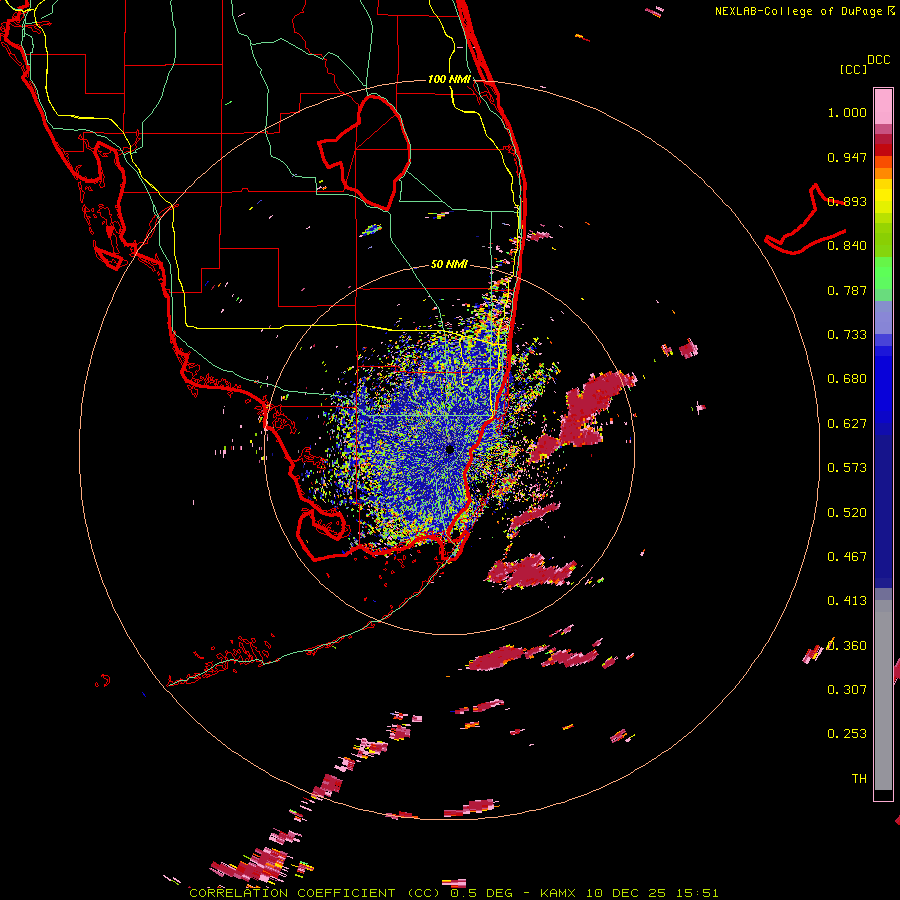This screenshot has width=900, height=900.
Task: Click the 1.000 value on the color scale
Action: coord(847,113)
